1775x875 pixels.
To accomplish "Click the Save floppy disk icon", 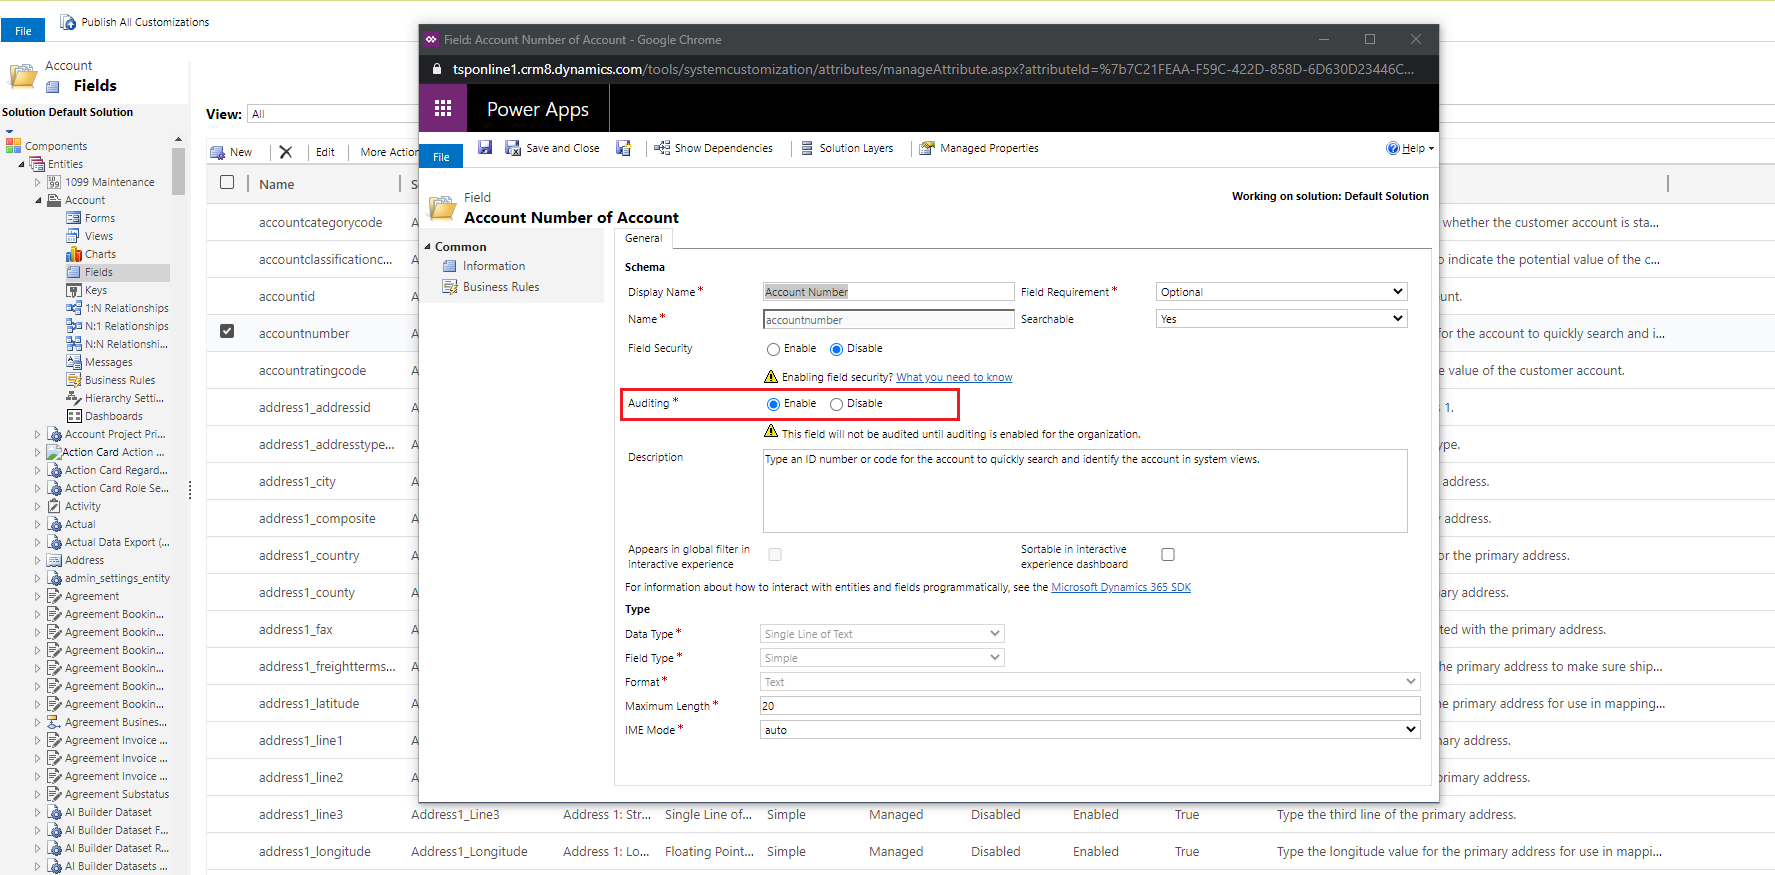I will click(x=485, y=148).
